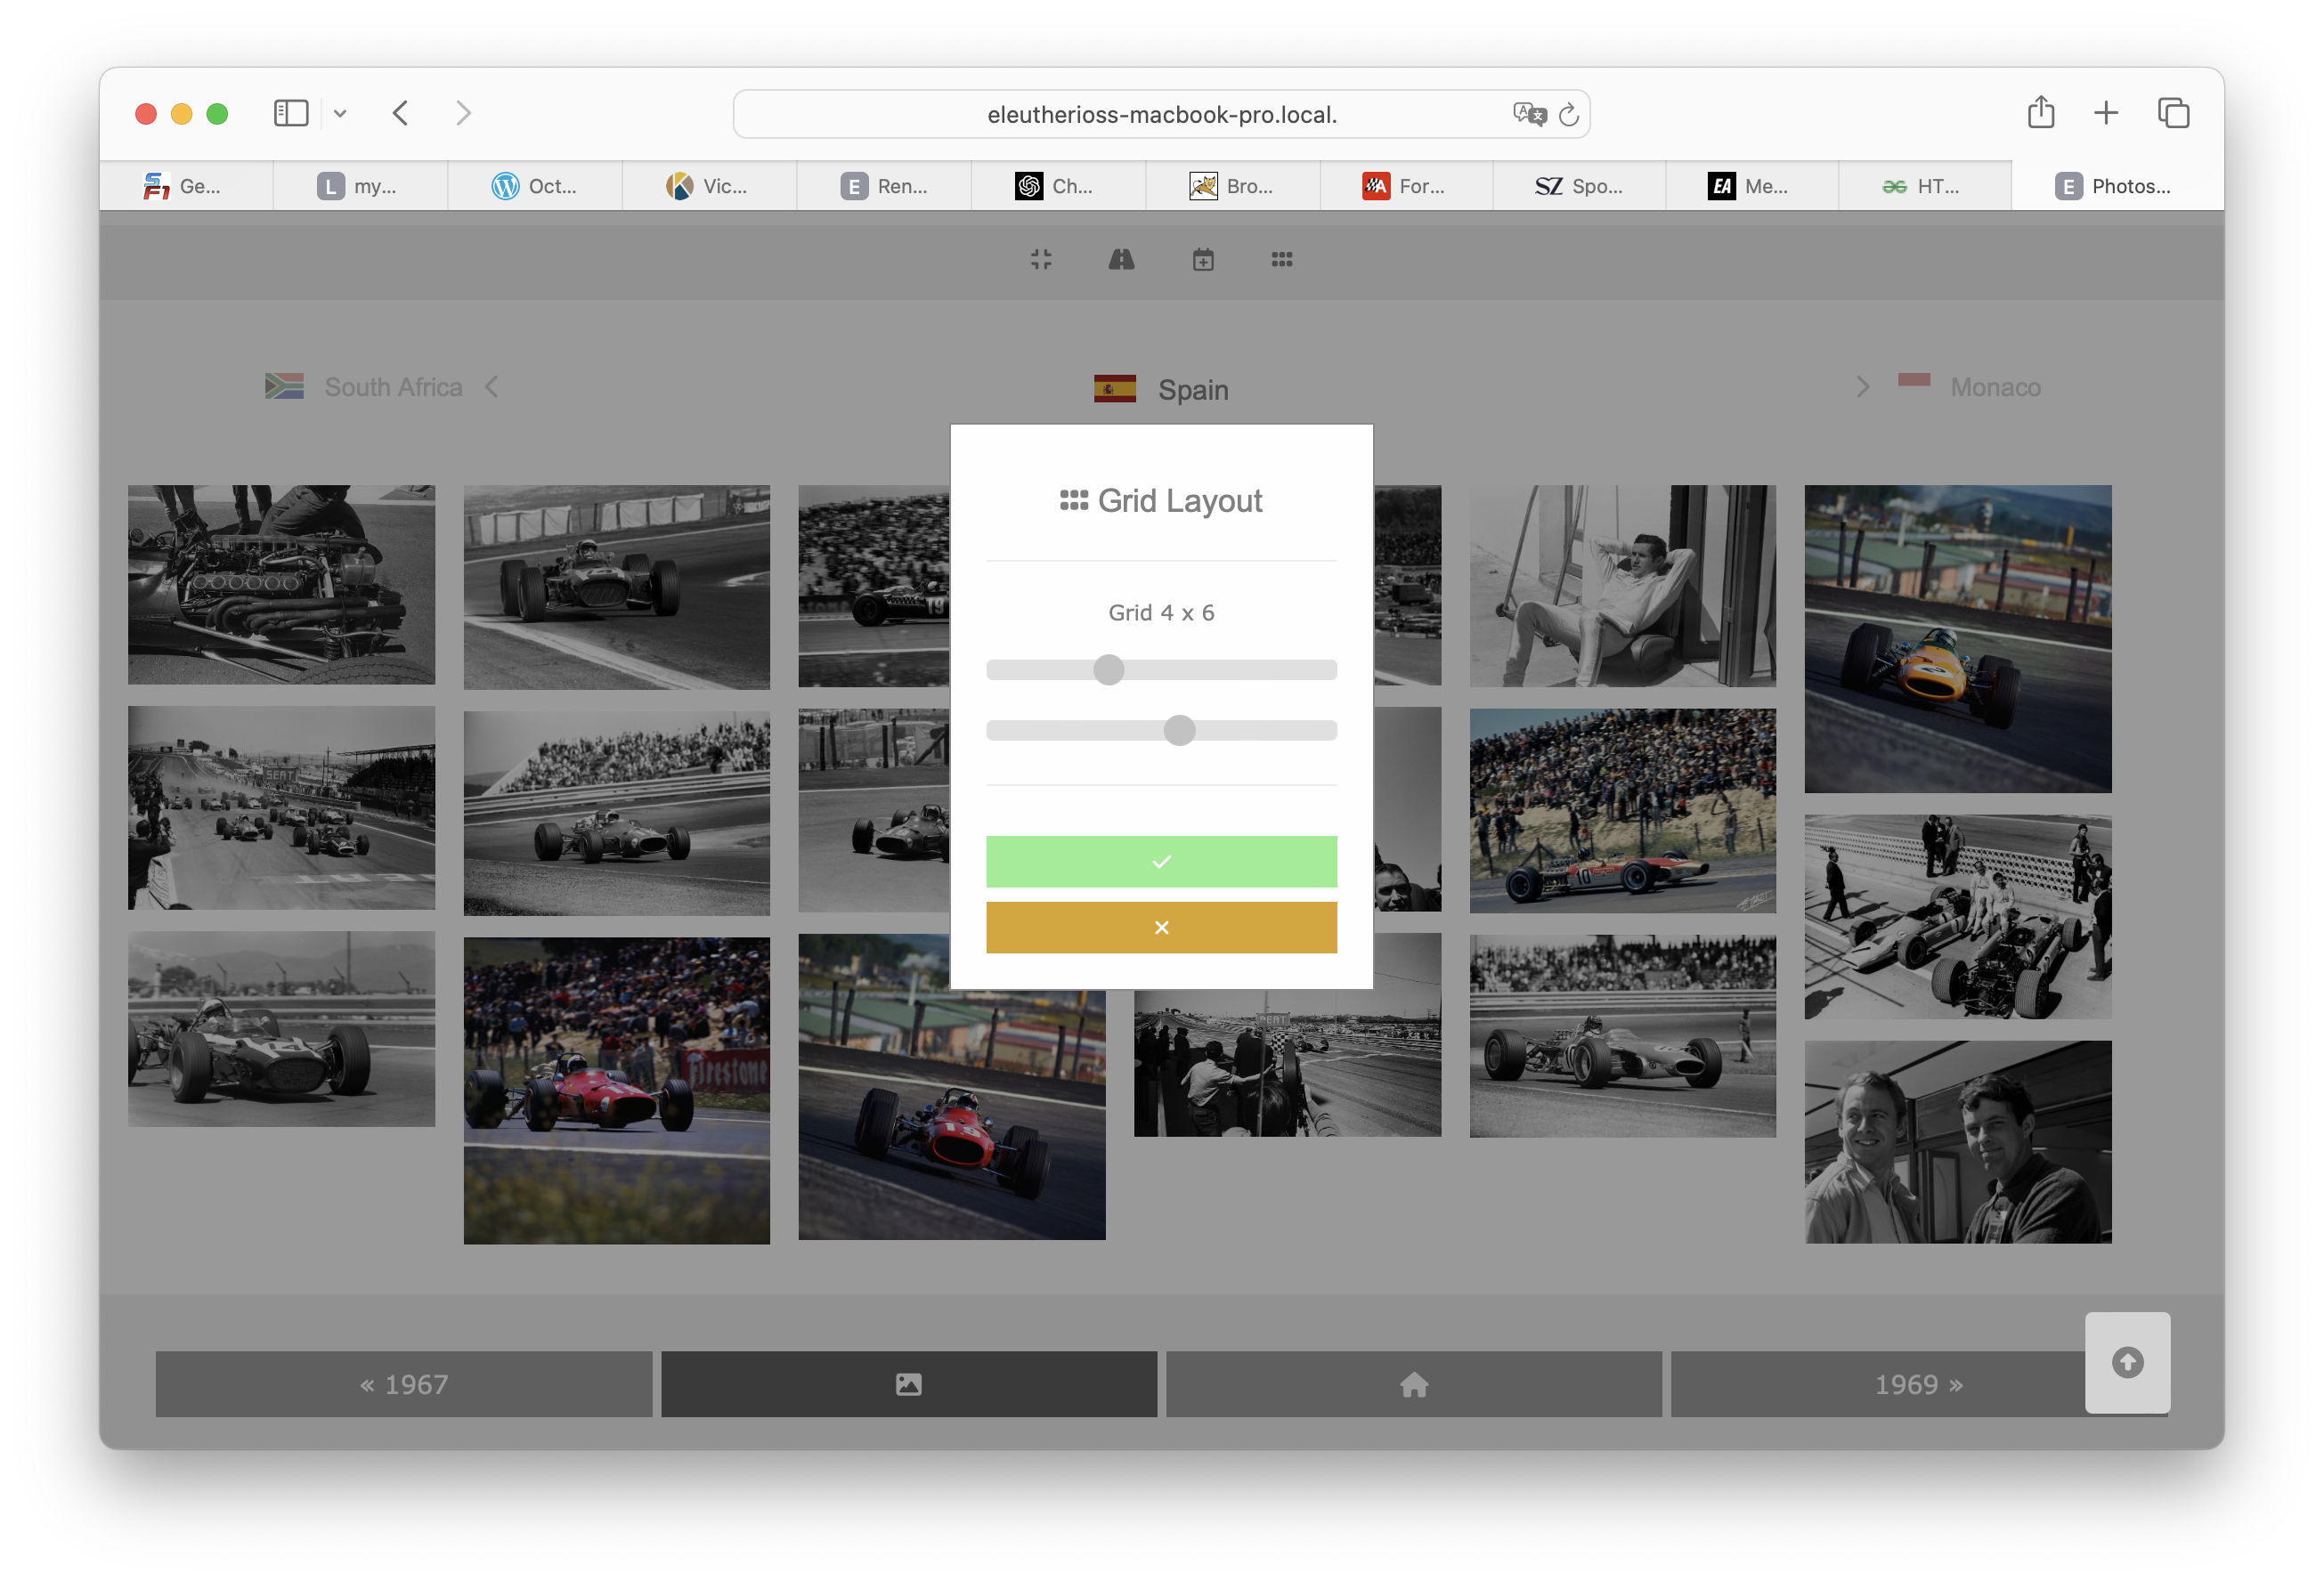Click the chevron beside South Africa
2324x1581 pixels.
point(491,387)
